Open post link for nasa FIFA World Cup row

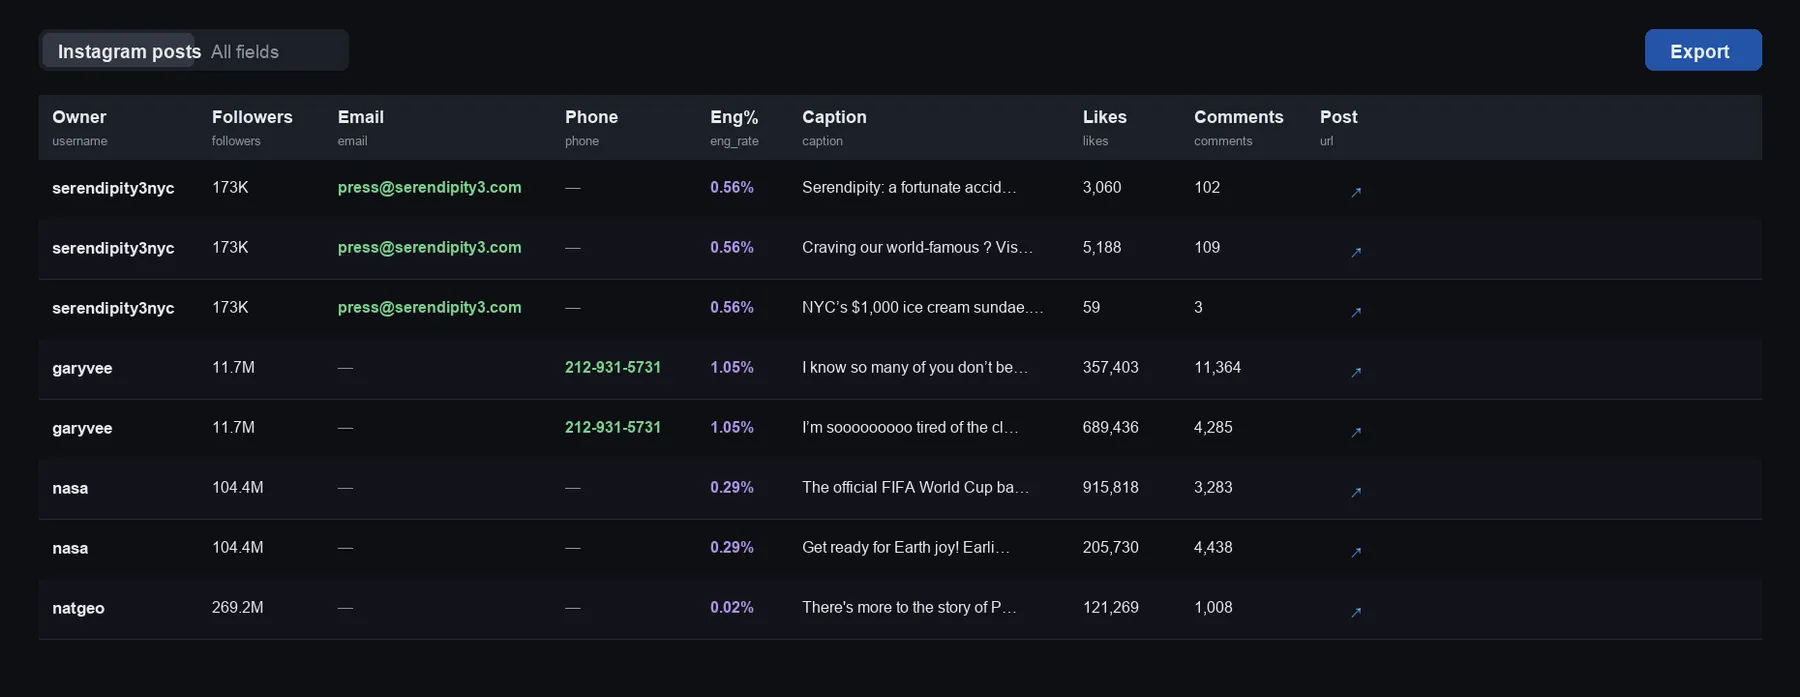(1356, 492)
